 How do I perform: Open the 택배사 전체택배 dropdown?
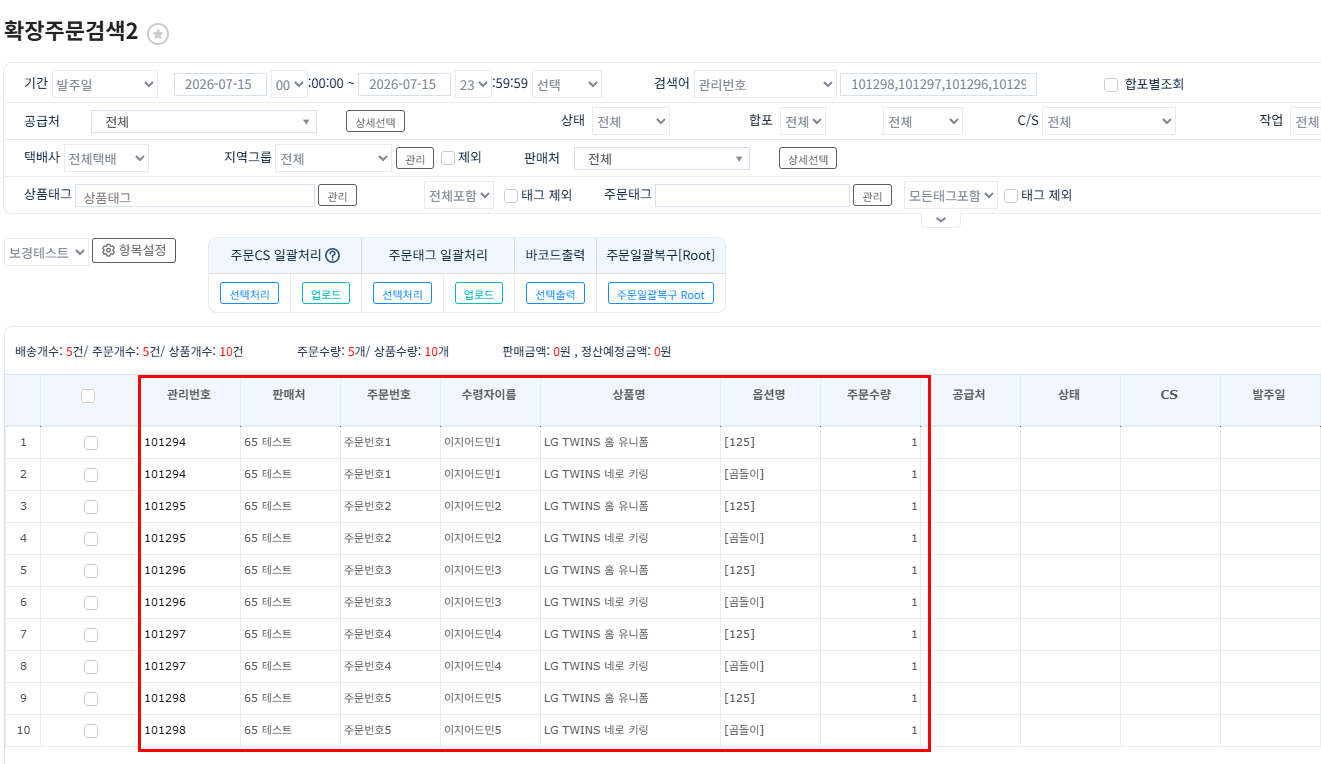106,158
